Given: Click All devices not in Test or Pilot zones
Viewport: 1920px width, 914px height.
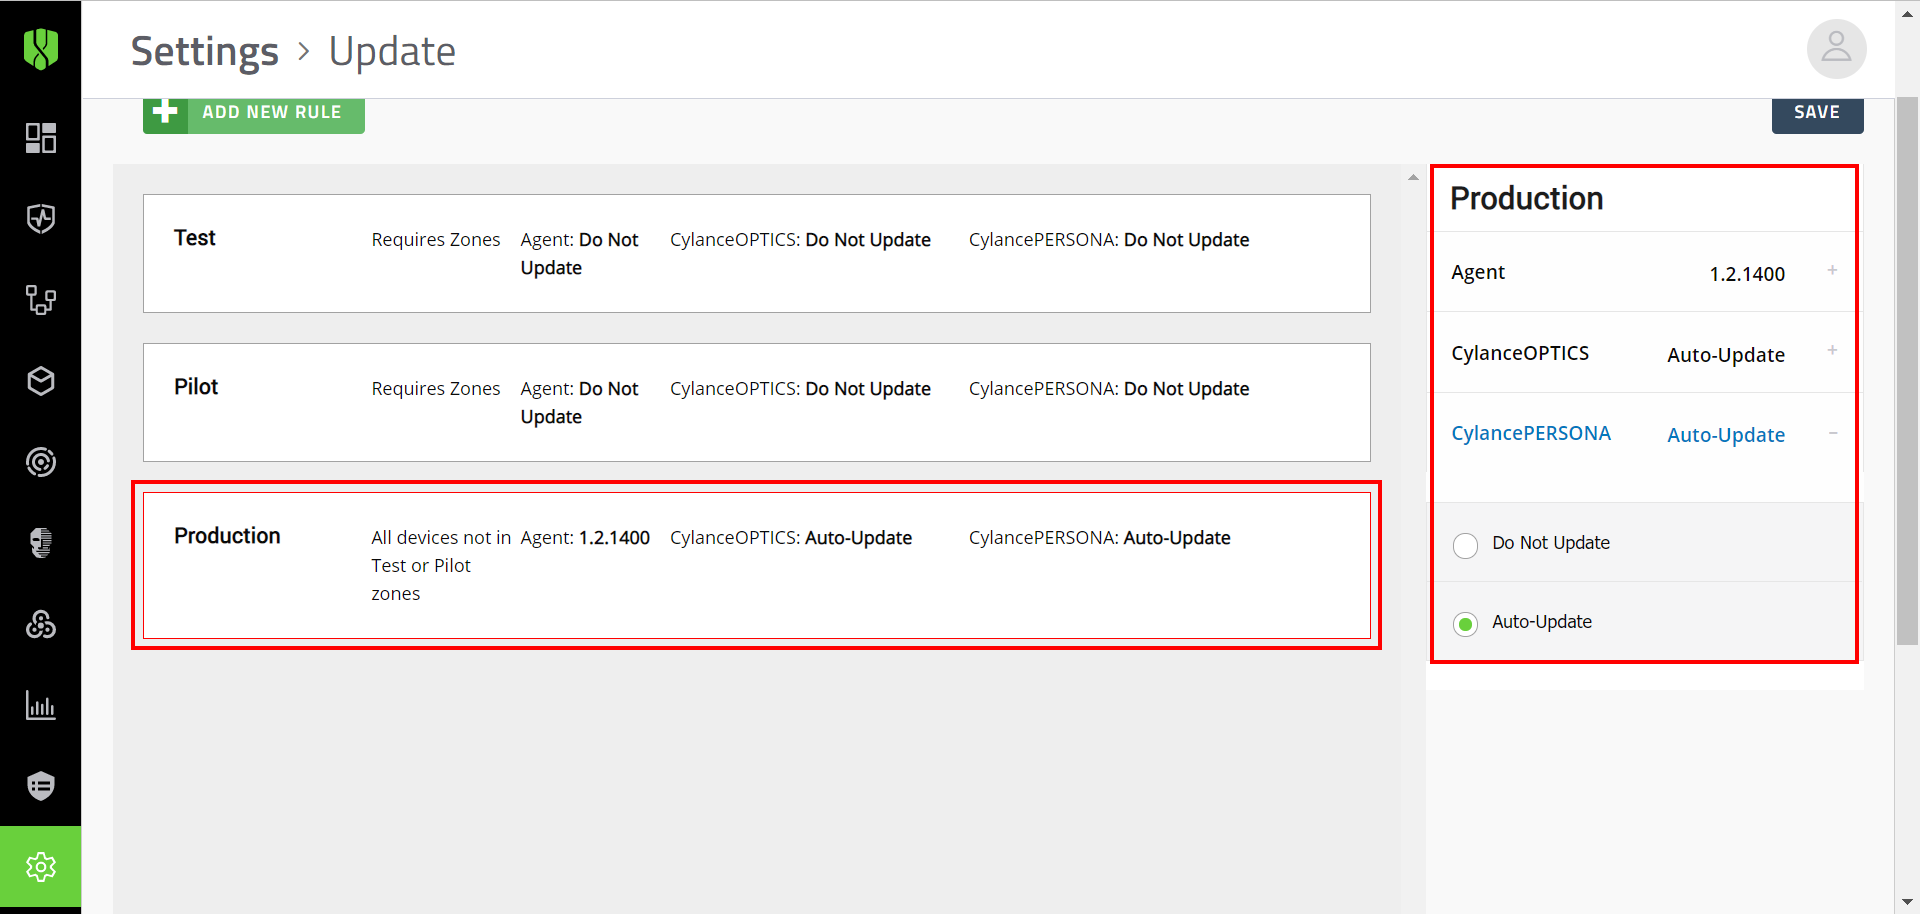Looking at the screenshot, I should coord(440,566).
